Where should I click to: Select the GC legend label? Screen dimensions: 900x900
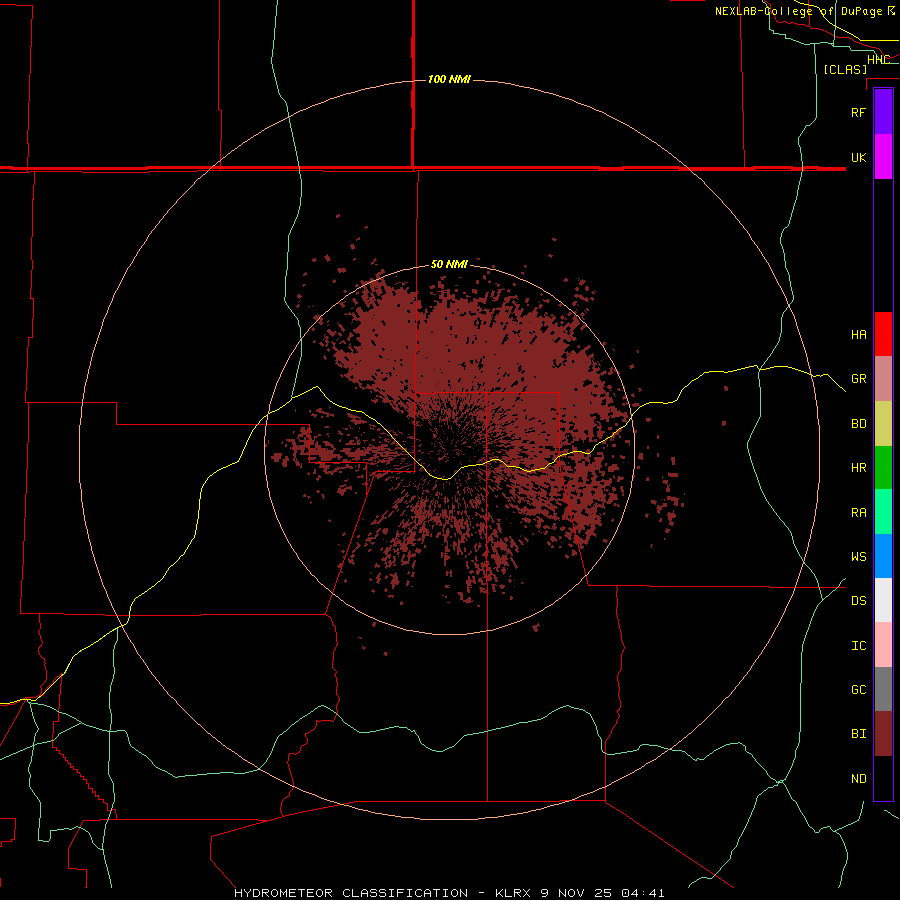858,689
